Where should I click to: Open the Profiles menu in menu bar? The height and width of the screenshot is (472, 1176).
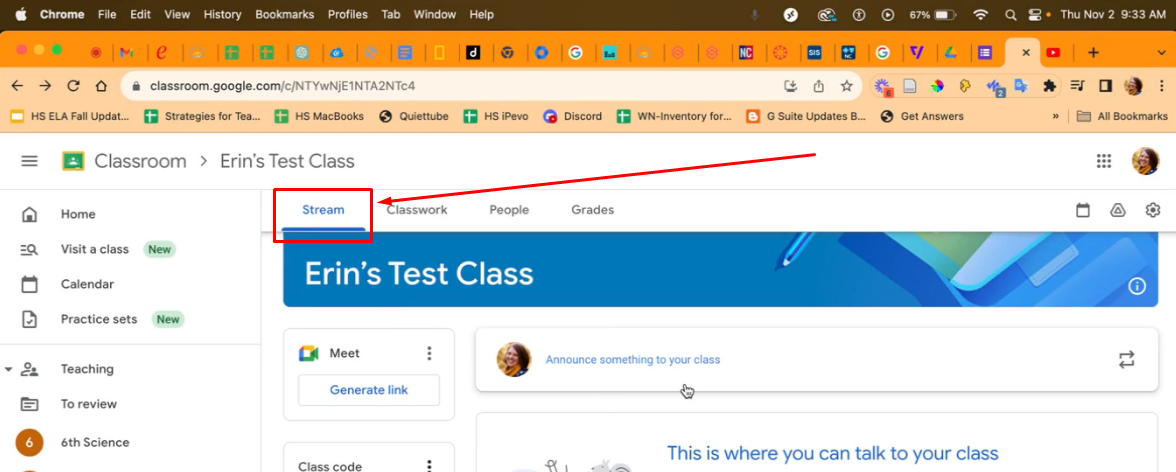348,14
